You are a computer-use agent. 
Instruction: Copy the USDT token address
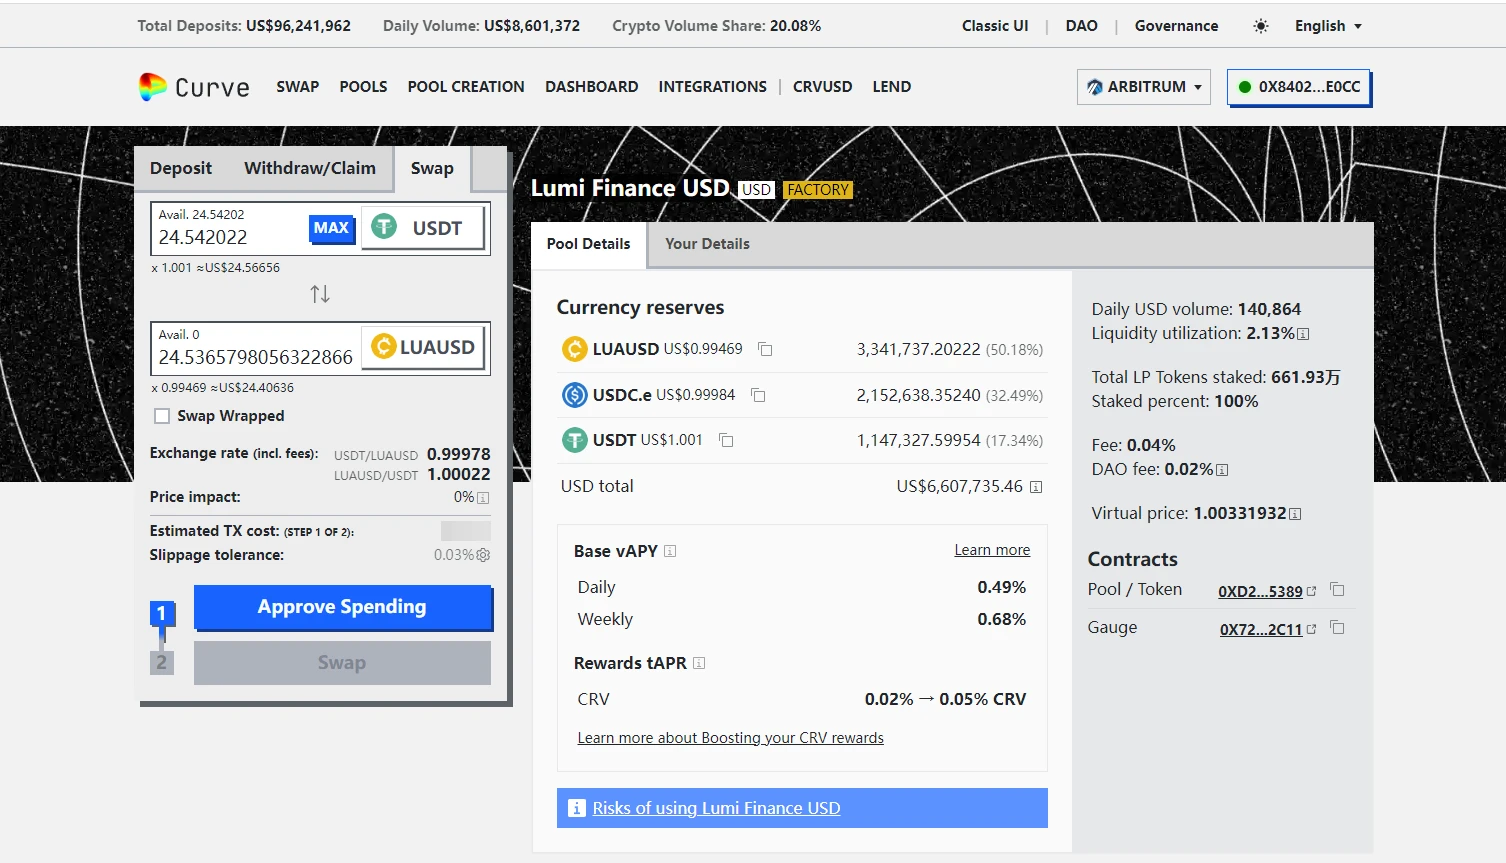[x=726, y=440]
